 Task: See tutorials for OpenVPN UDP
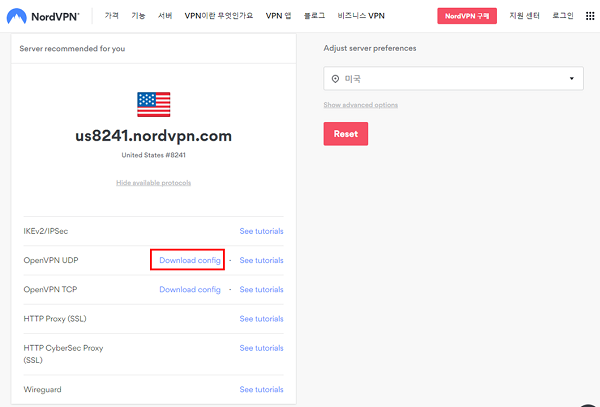click(261, 260)
